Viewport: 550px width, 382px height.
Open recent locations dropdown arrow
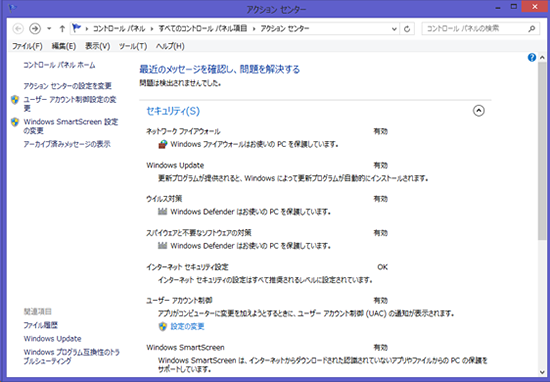[49, 28]
